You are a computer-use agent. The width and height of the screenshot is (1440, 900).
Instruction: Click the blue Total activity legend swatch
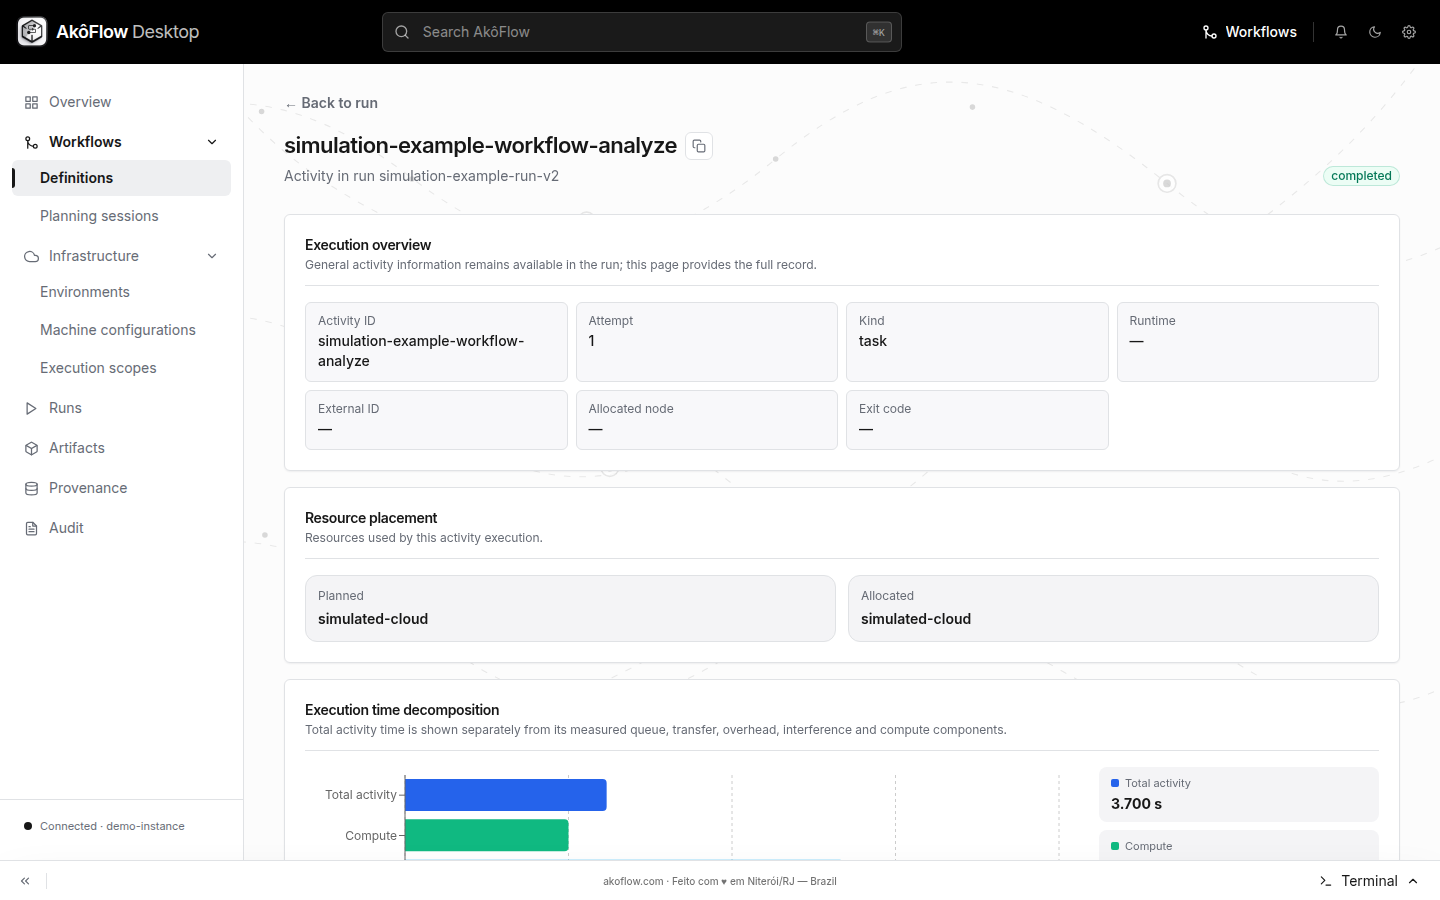coord(1115,783)
